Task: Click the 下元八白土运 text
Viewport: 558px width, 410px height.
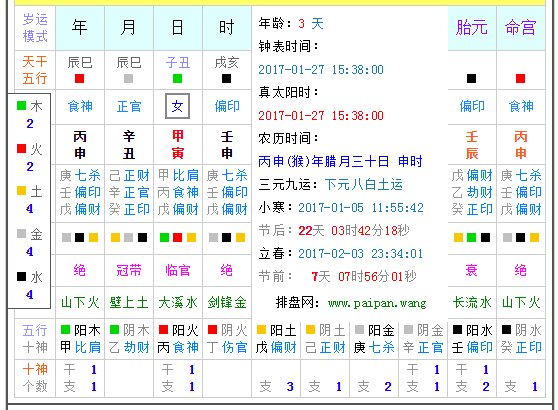Action: [364, 185]
